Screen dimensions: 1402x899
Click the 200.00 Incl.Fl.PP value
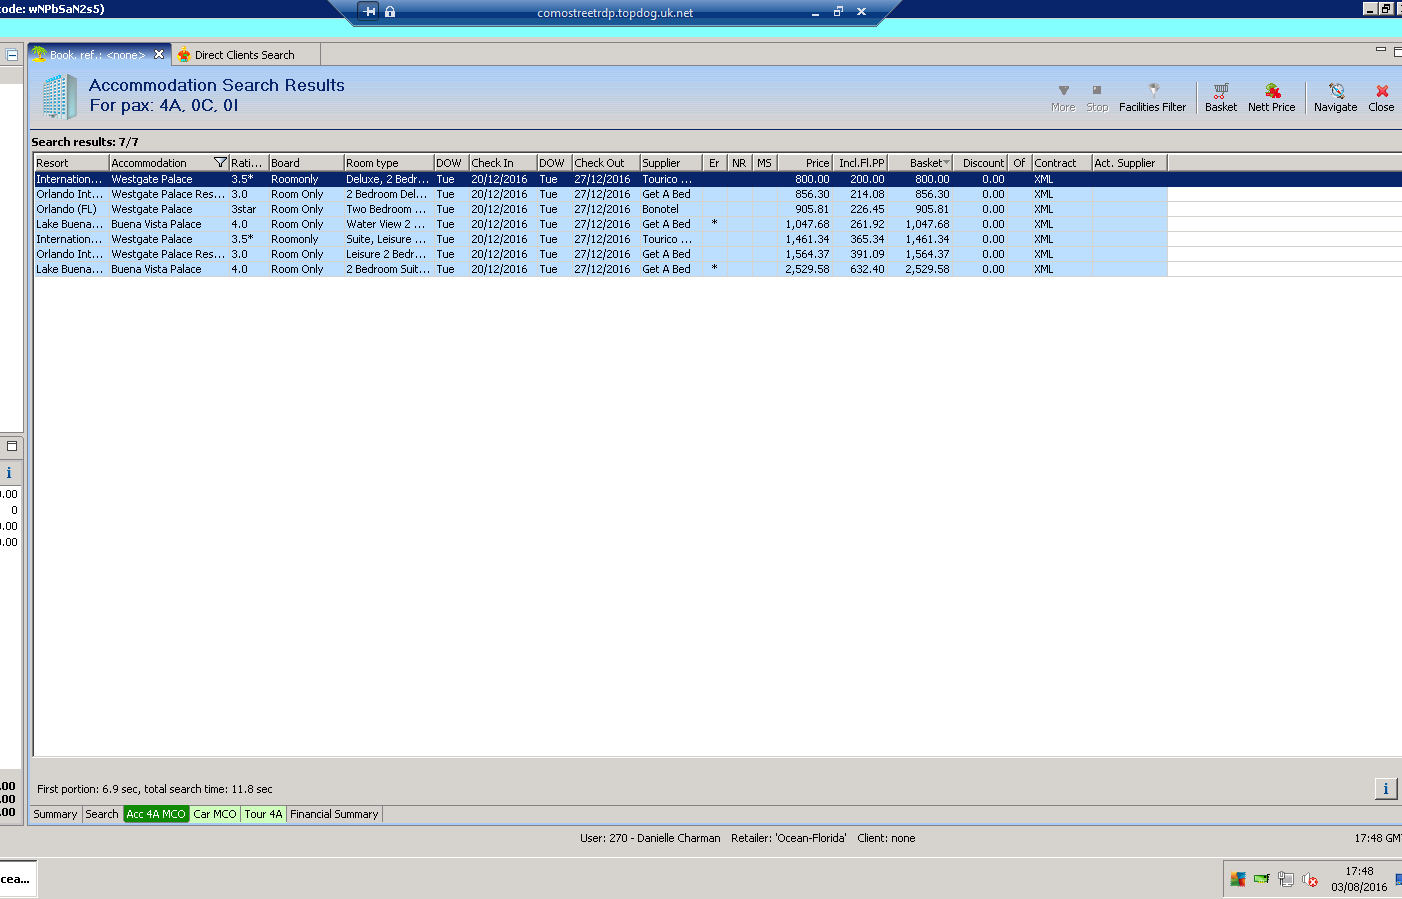pyautogui.click(x=867, y=179)
